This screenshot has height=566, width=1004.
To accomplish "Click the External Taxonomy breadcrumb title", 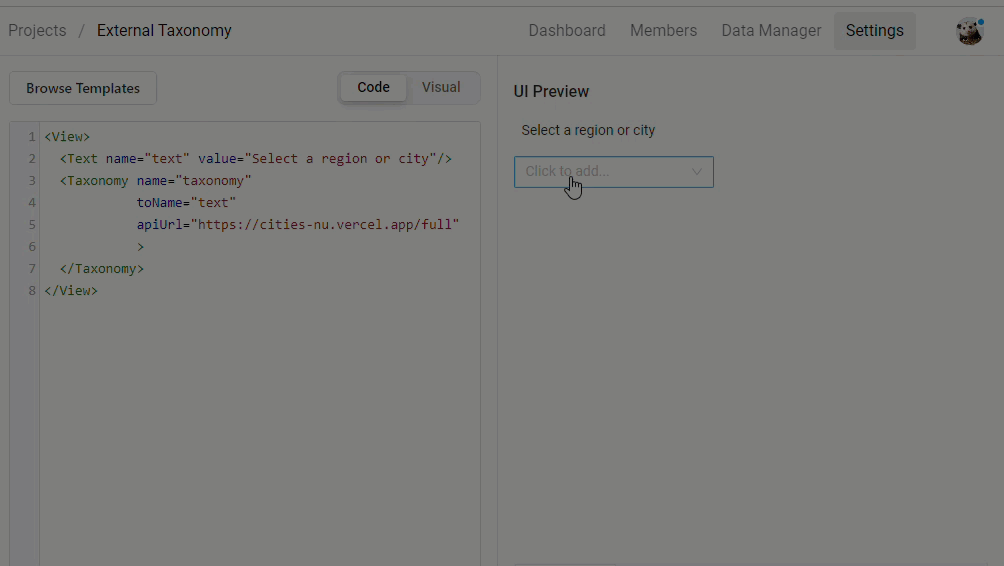I will coord(164,31).
